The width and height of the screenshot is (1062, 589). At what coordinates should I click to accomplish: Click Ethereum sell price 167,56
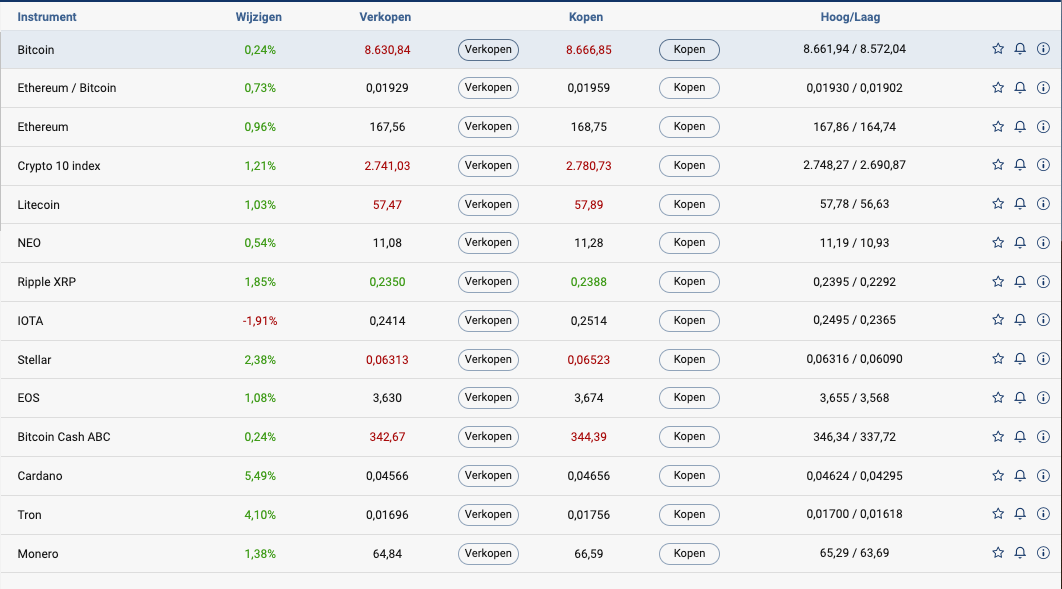click(x=387, y=127)
